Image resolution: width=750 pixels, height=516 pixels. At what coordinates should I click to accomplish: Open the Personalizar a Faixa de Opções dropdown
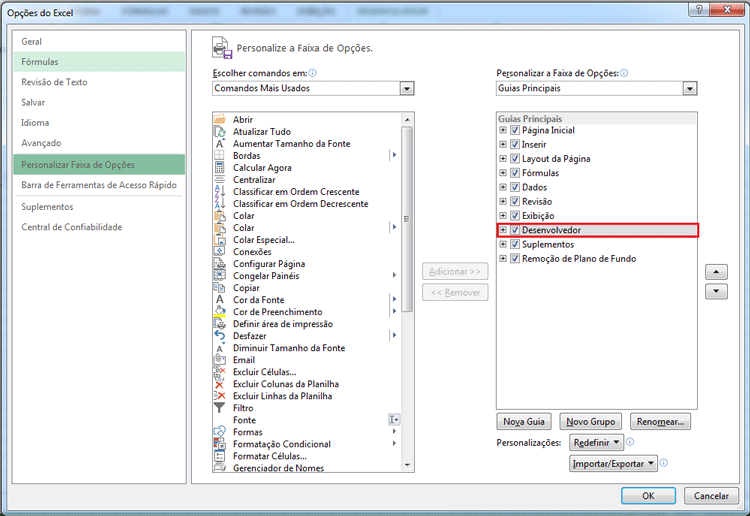pos(689,88)
